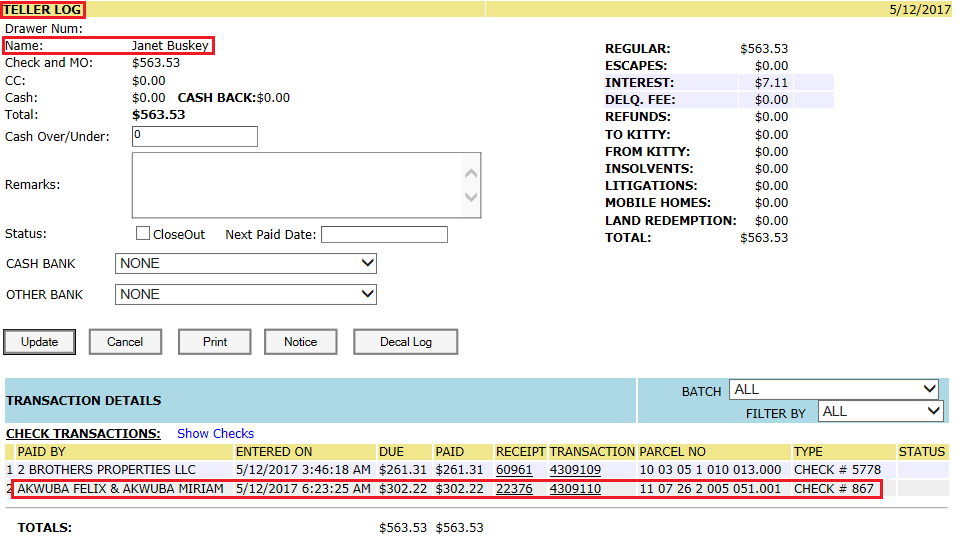Click the TELLER LOG title
The width and height of the screenshot is (960, 541).
pos(42,10)
